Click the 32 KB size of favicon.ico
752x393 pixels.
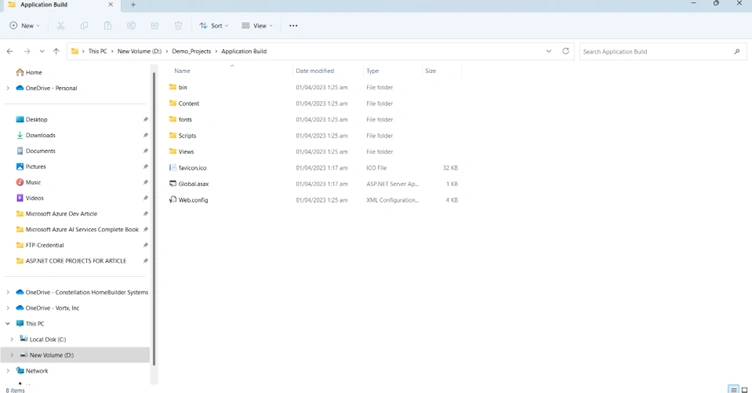[x=450, y=168]
